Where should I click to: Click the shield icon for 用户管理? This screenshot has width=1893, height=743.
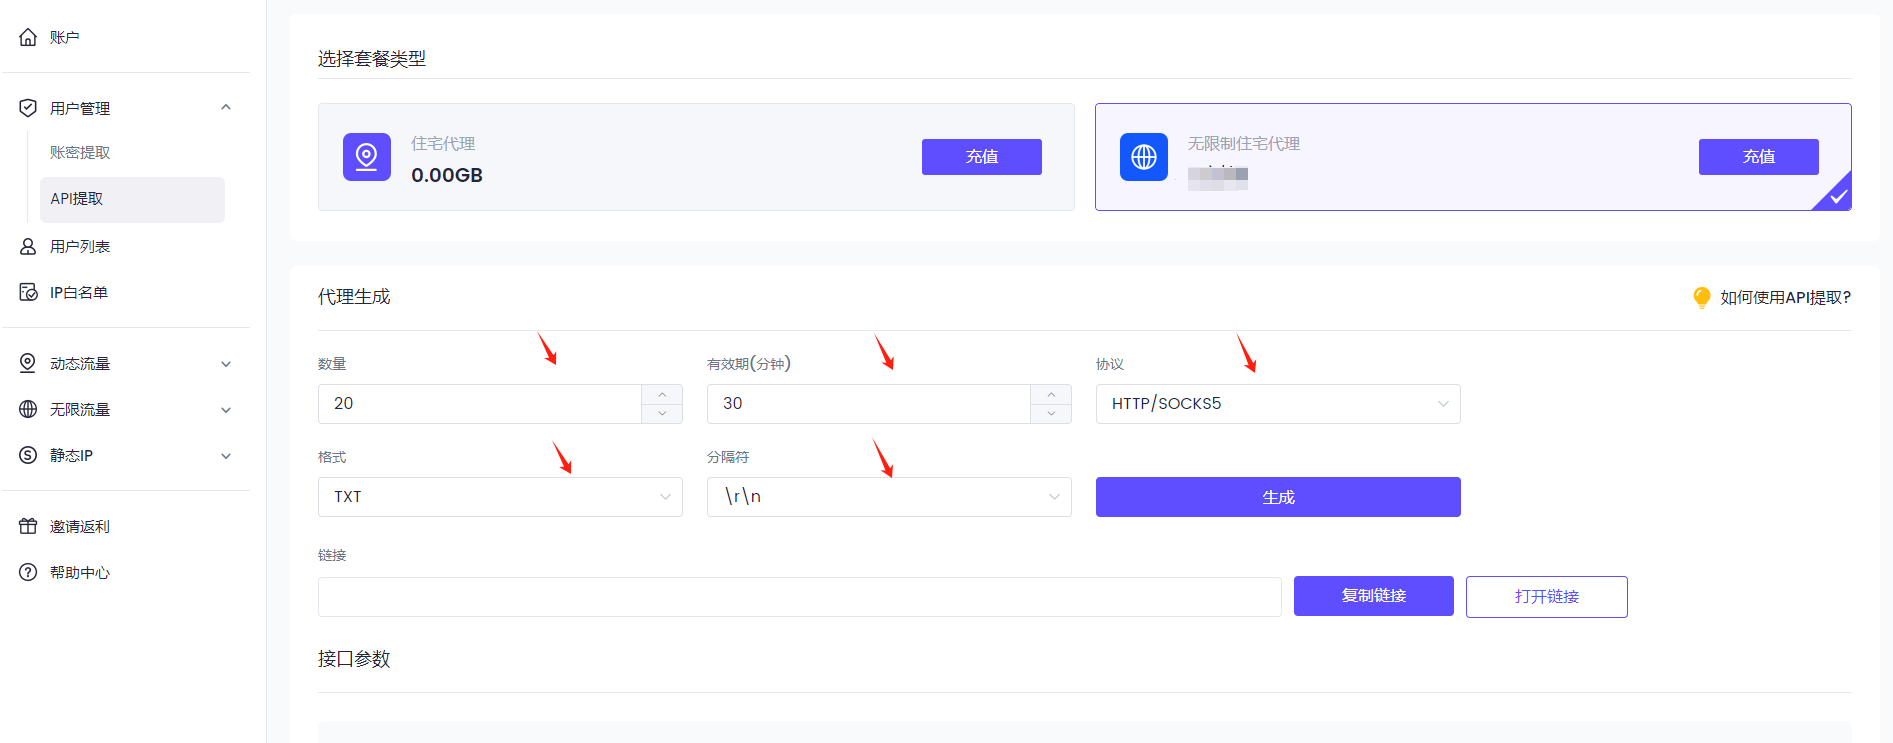tap(28, 108)
